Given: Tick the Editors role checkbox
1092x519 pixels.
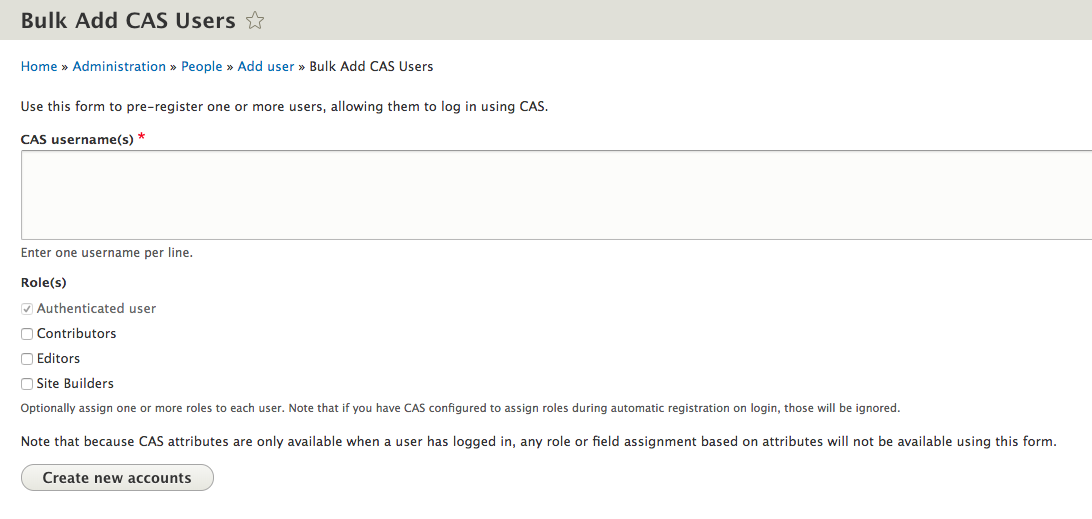Looking at the screenshot, I should pyautogui.click(x=26, y=359).
